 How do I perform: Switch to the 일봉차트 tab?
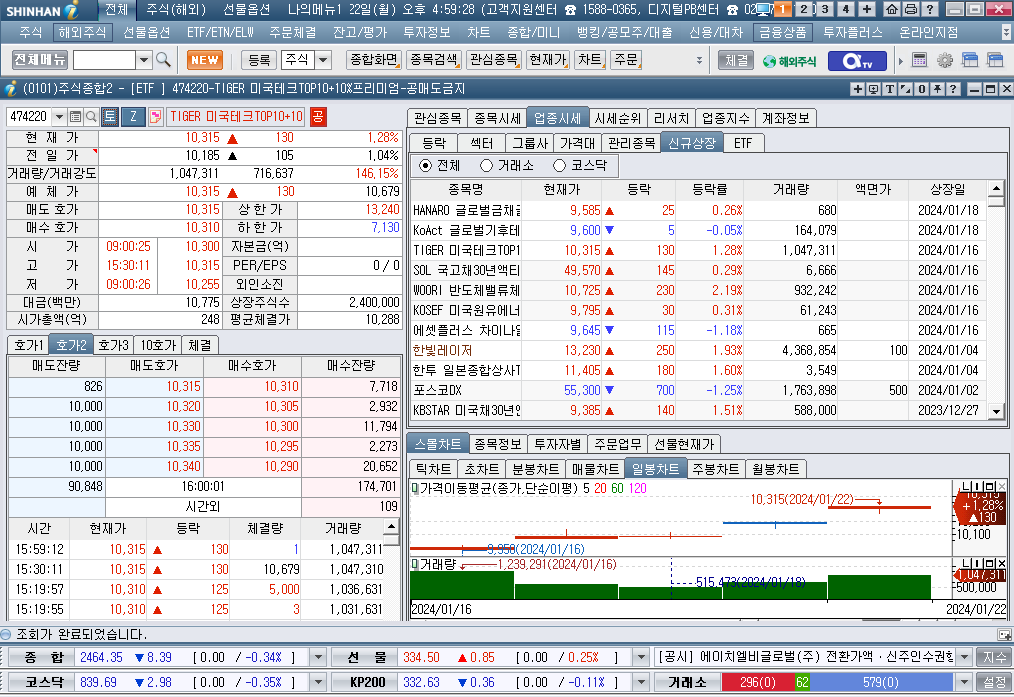[655, 469]
